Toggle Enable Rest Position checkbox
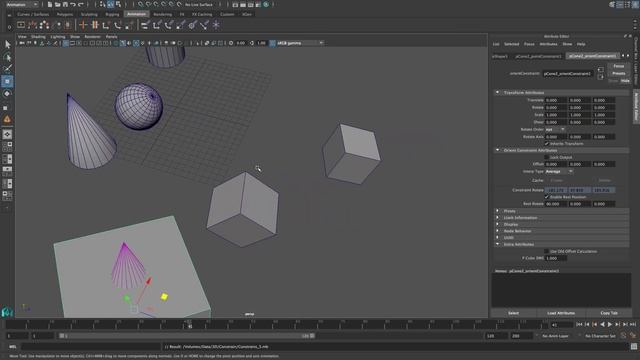Image resolution: width=640 pixels, height=360 pixels. [x=547, y=197]
